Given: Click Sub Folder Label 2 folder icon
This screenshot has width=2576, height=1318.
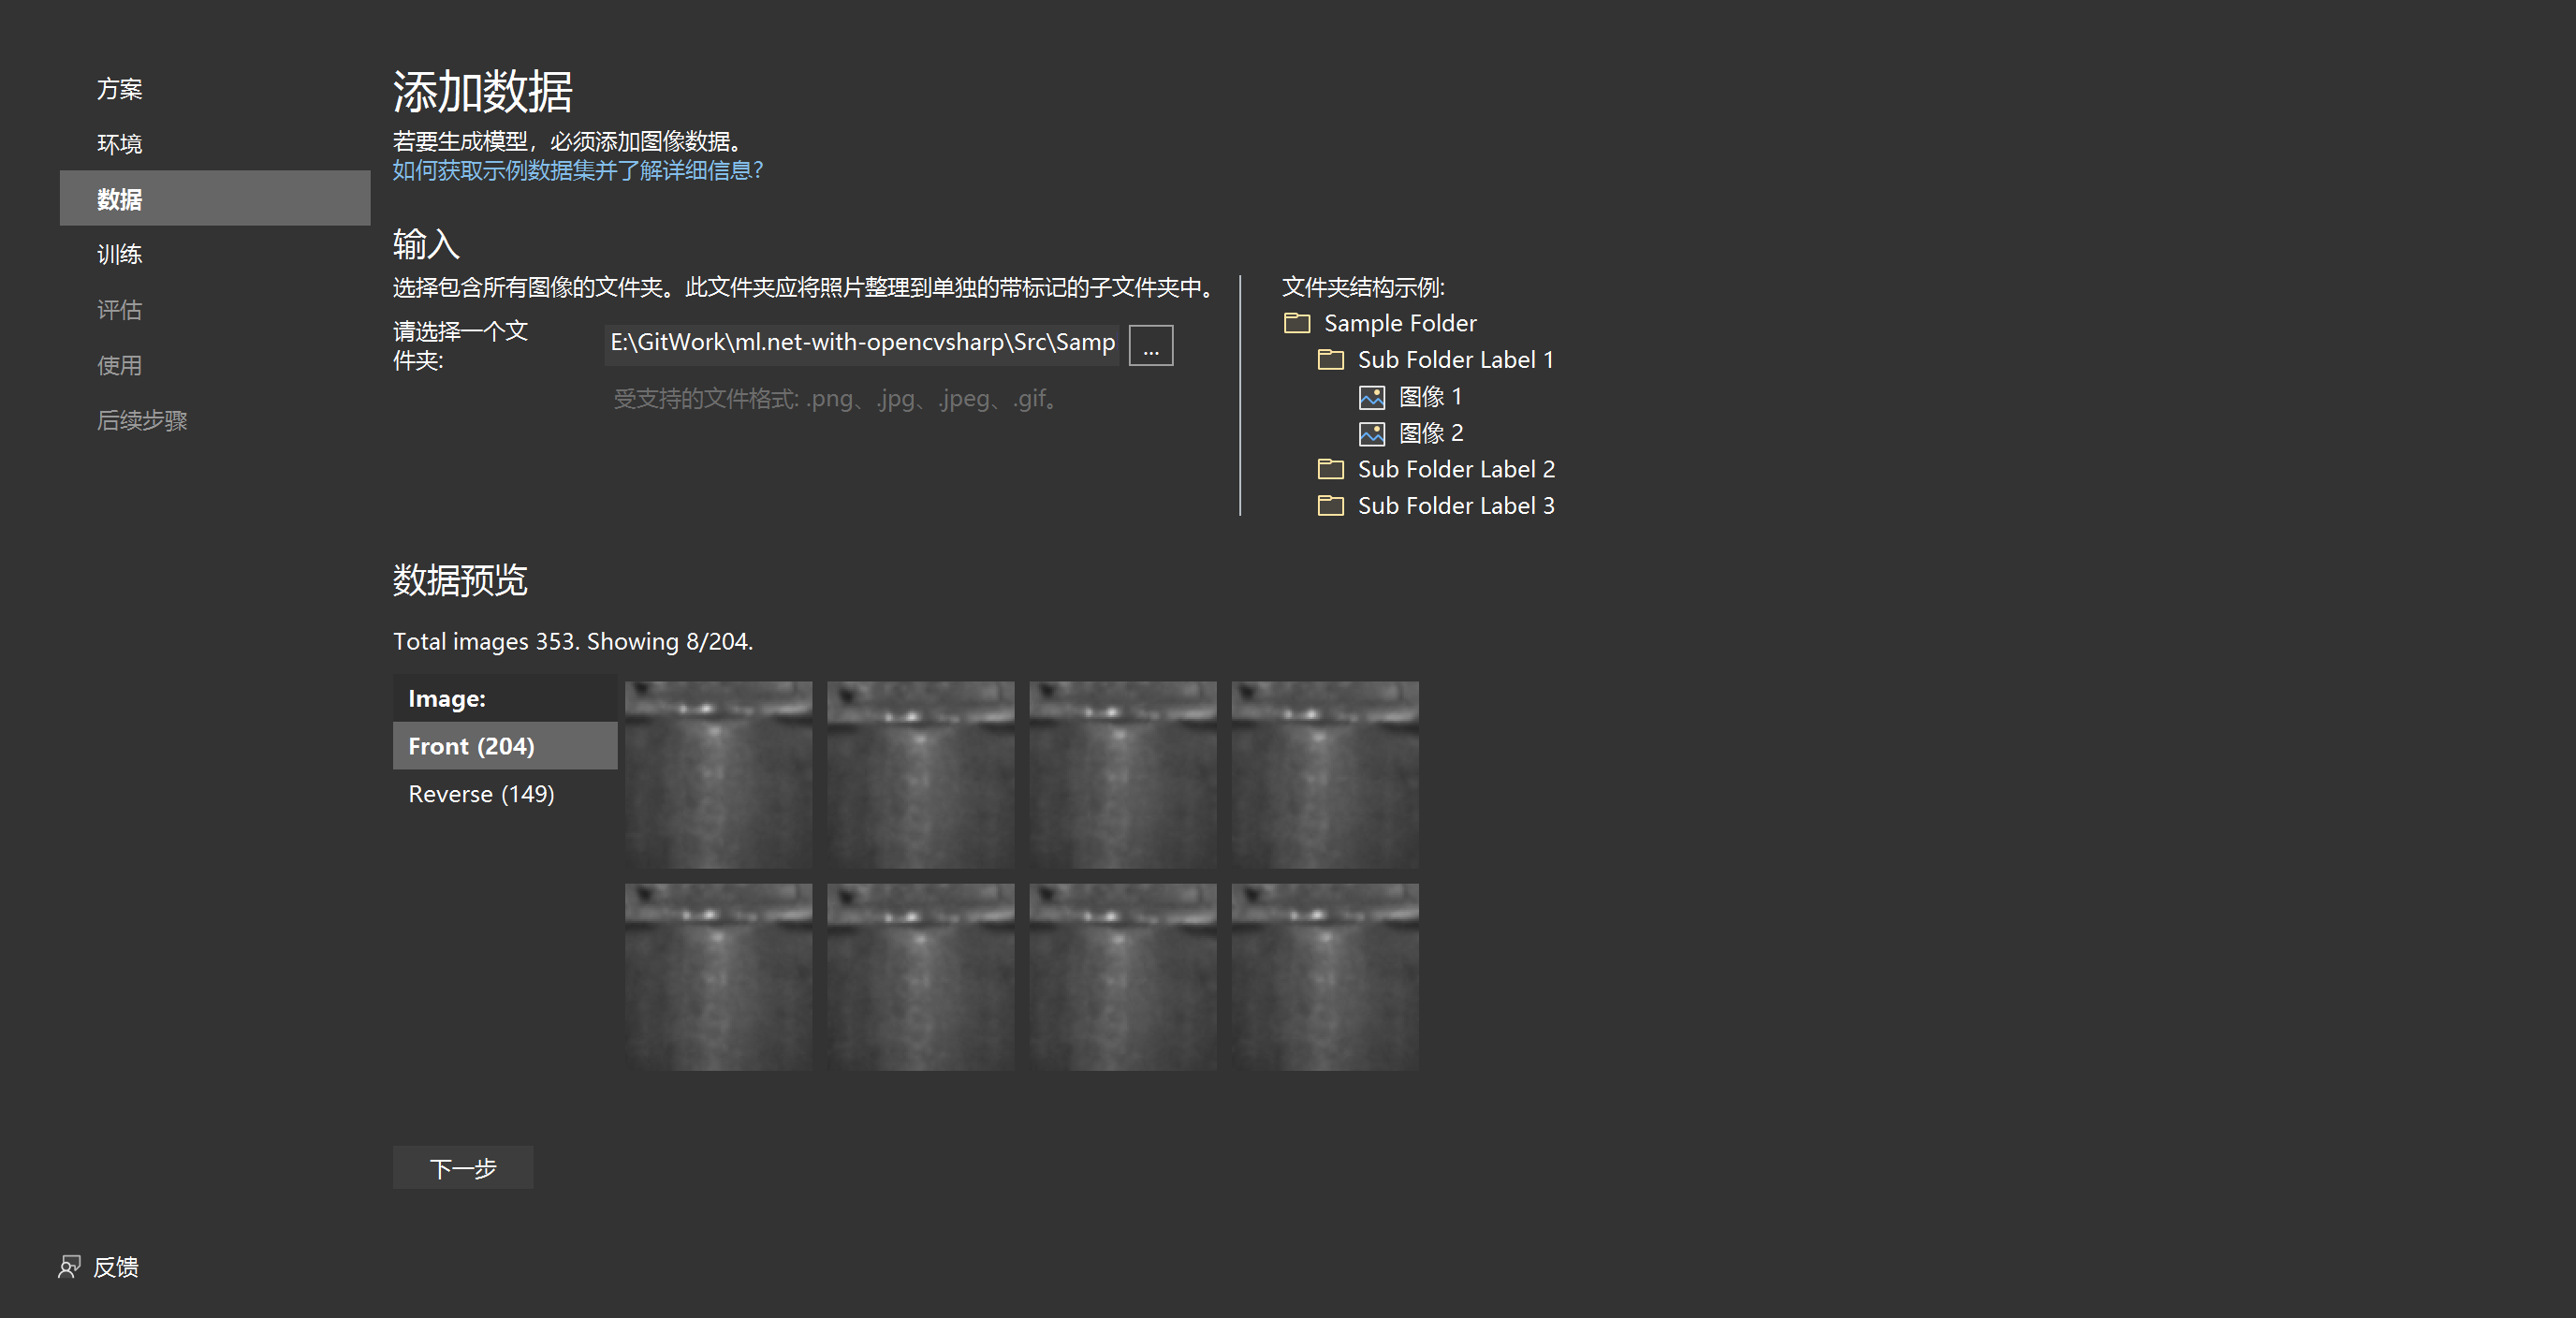Looking at the screenshot, I should point(1330,469).
